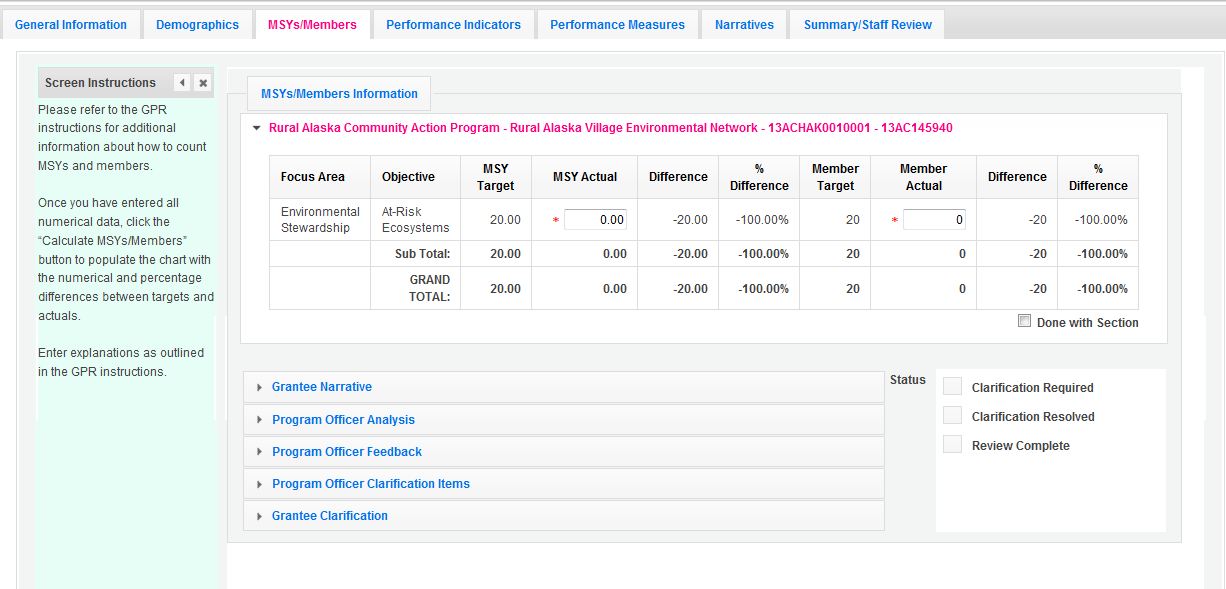Check the Done with Section checkbox
Screen dimensions: 1226x589
[1024, 321]
